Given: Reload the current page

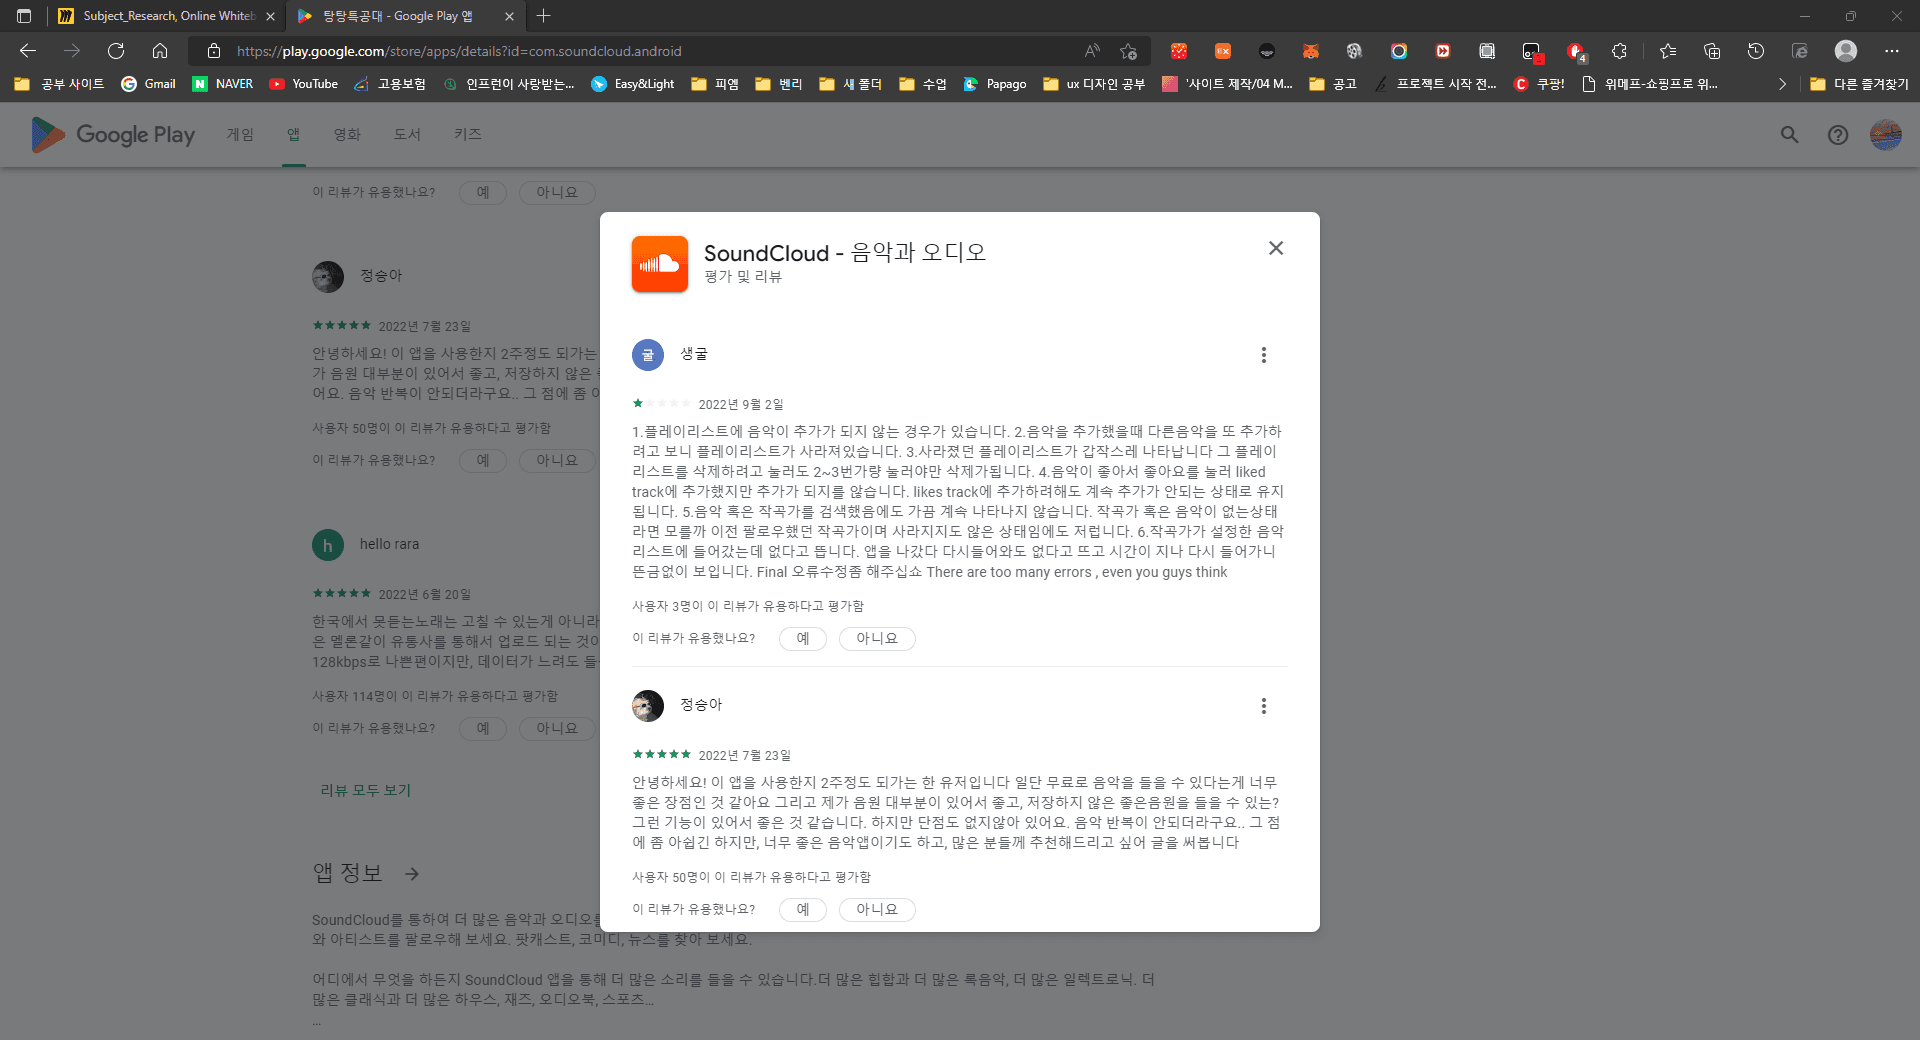Looking at the screenshot, I should pos(116,51).
